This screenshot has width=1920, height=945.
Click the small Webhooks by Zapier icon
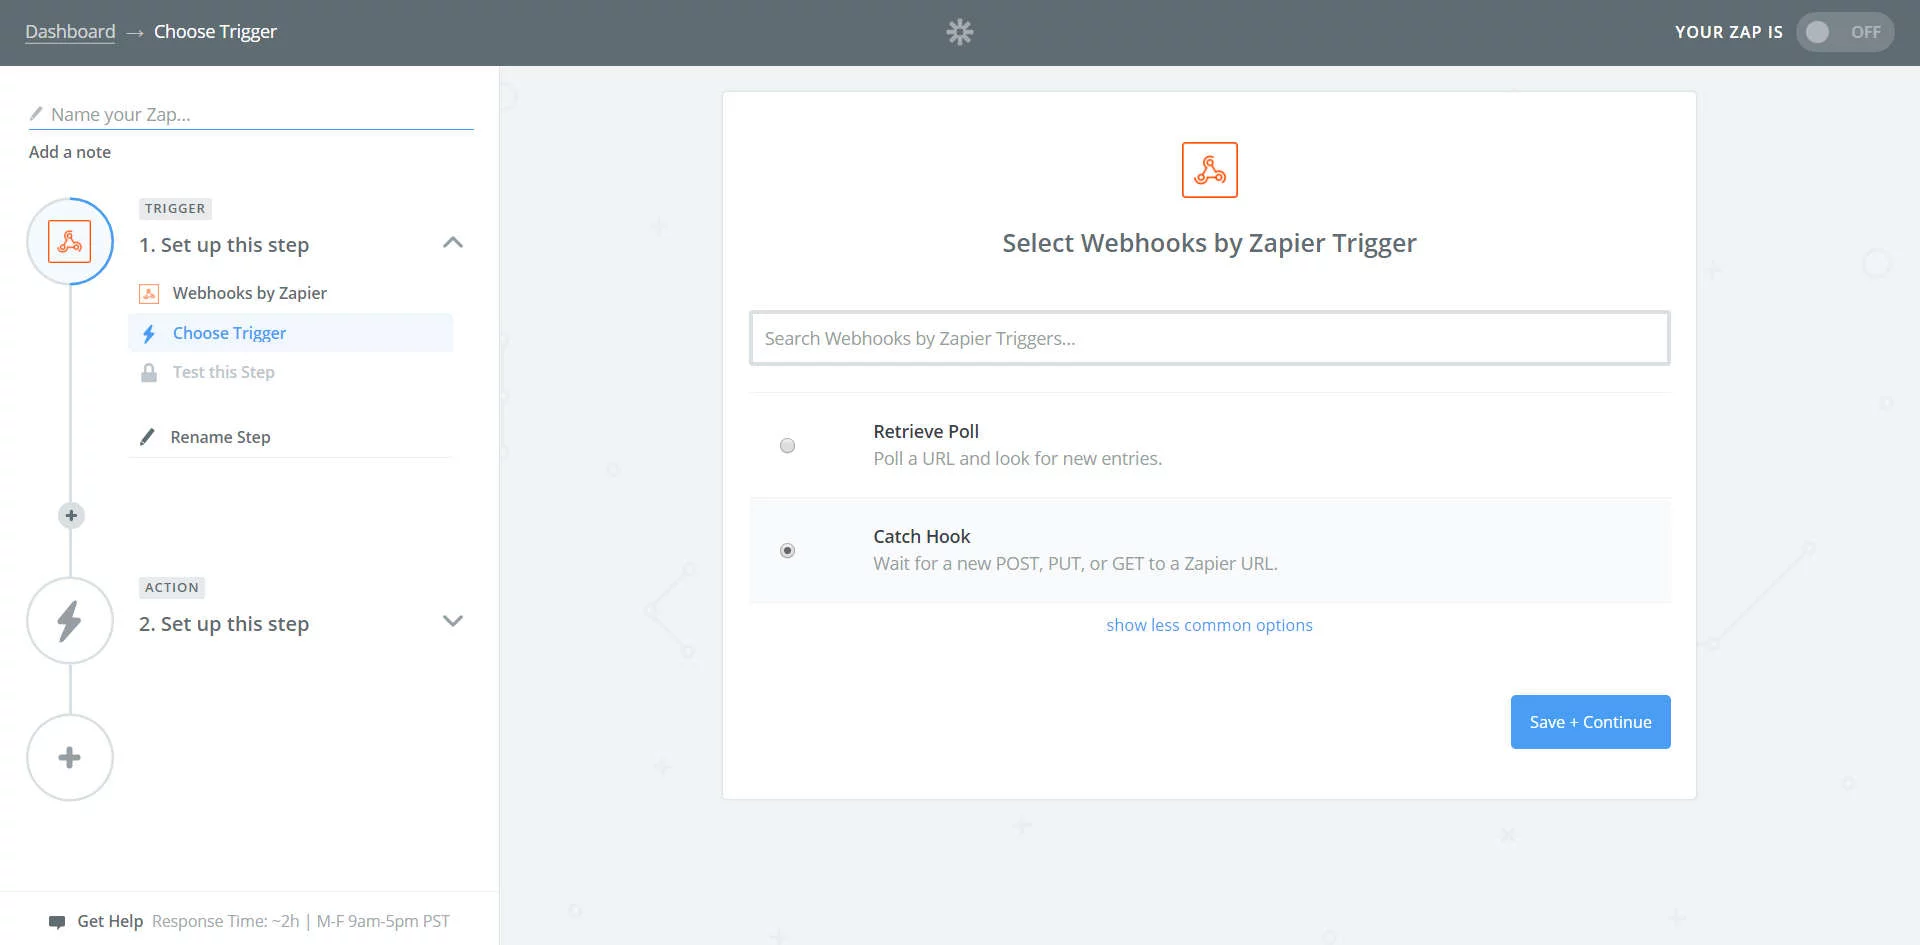tap(149, 293)
